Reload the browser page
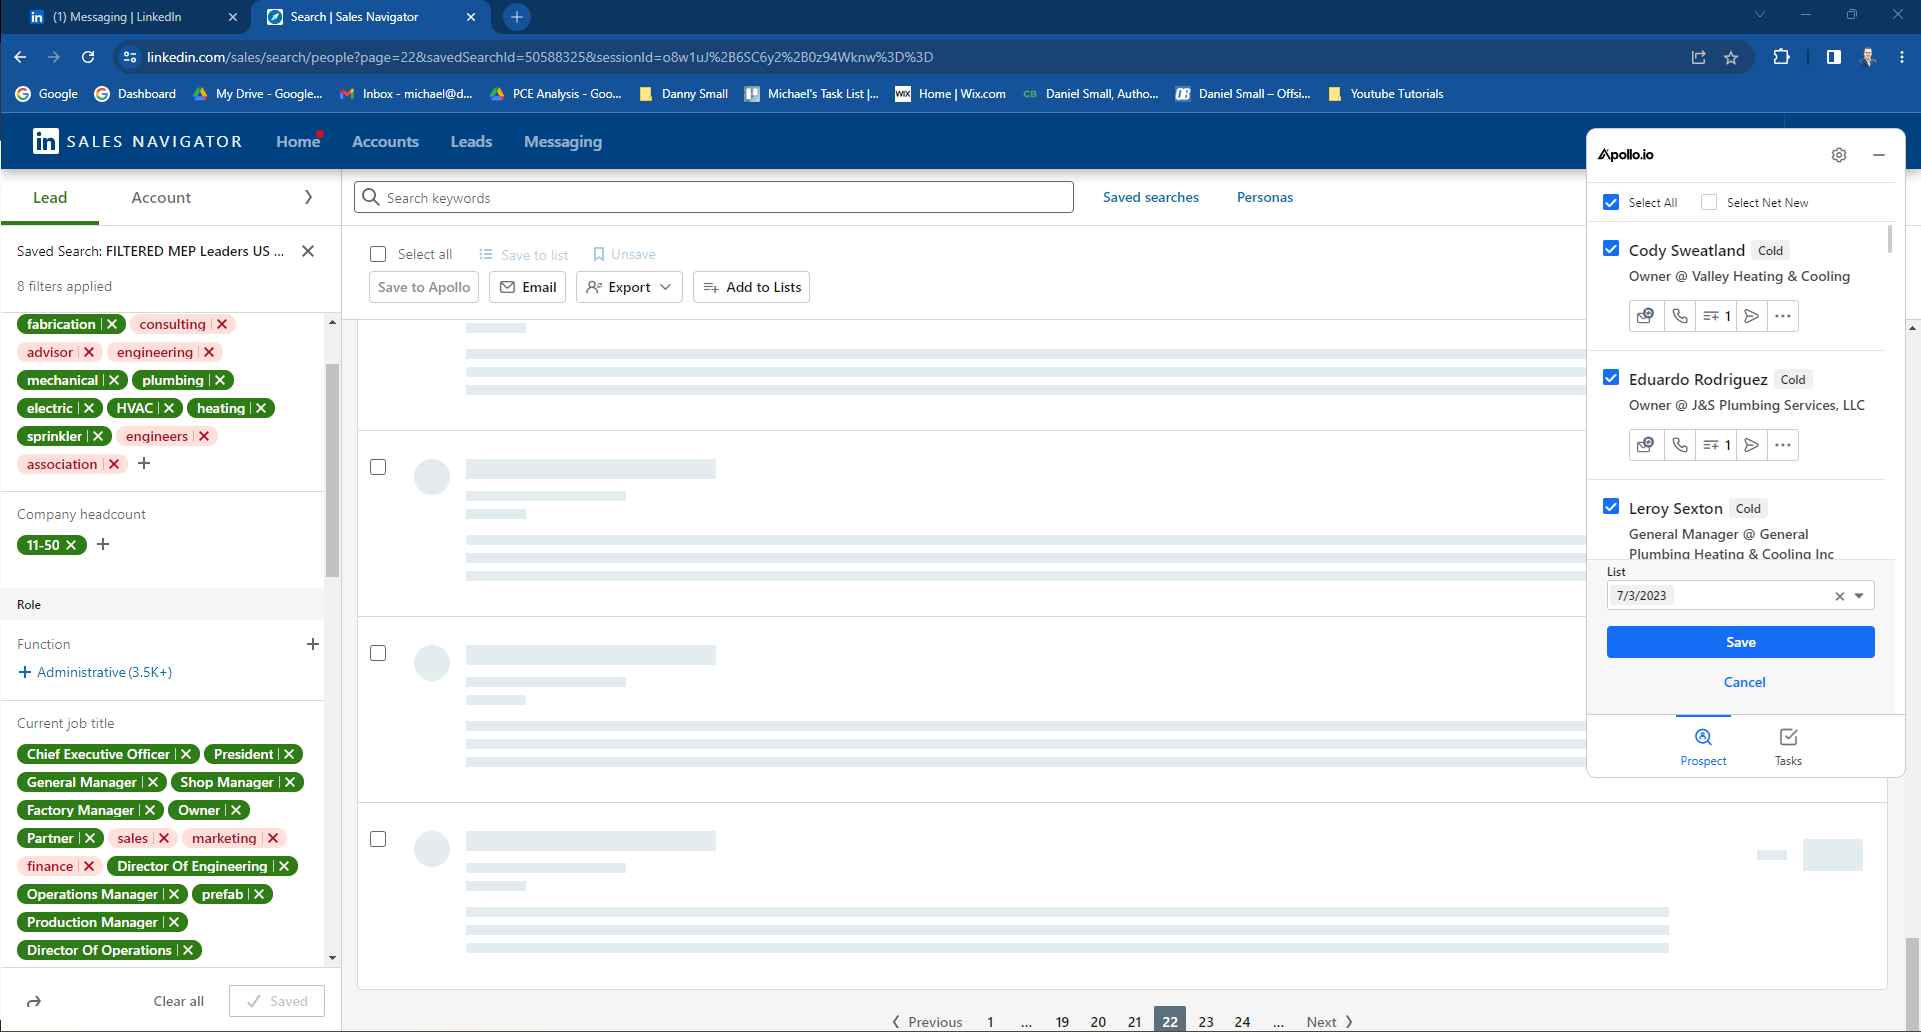The width and height of the screenshot is (1921, 1032). click(88, 57)
